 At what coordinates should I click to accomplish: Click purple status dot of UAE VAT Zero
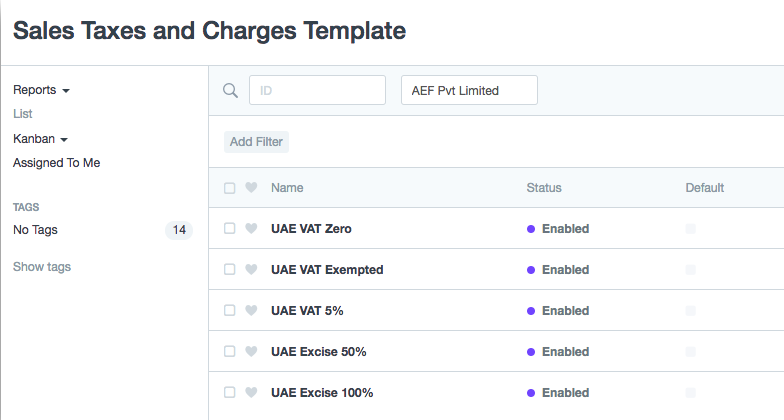click(x=531, y=229)
